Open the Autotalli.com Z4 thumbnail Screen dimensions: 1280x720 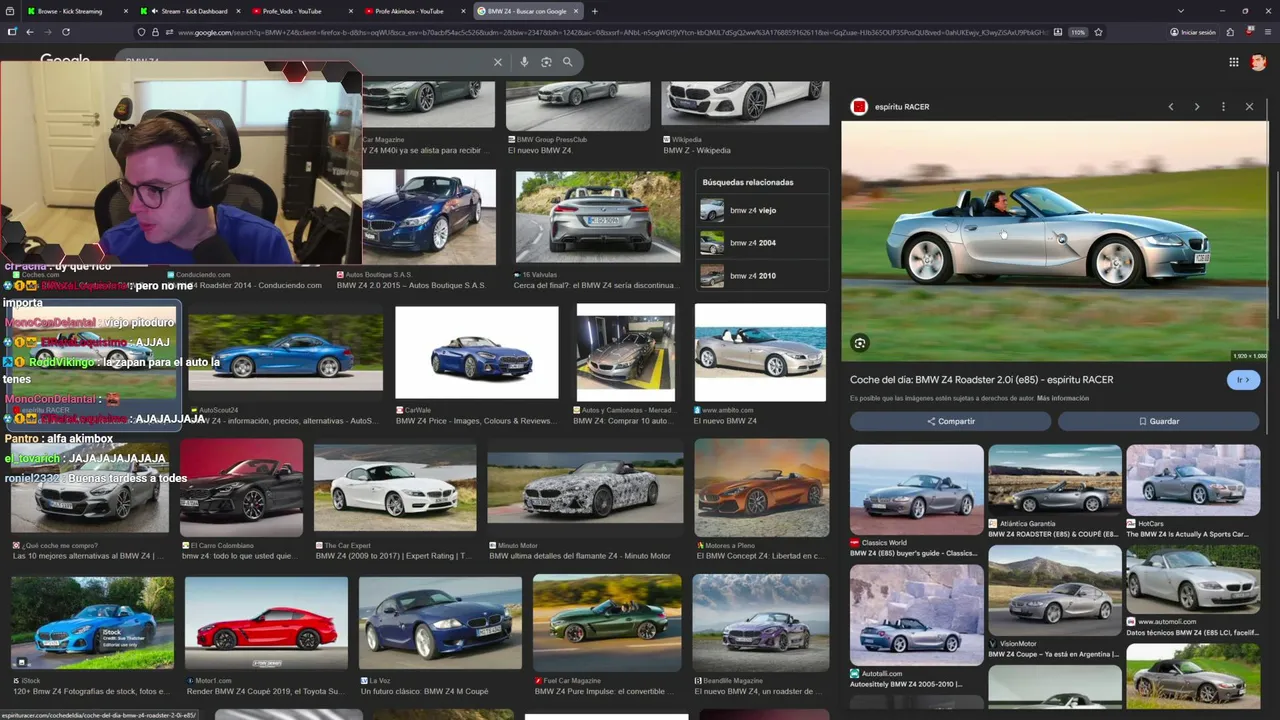click(x=917, y=615)
